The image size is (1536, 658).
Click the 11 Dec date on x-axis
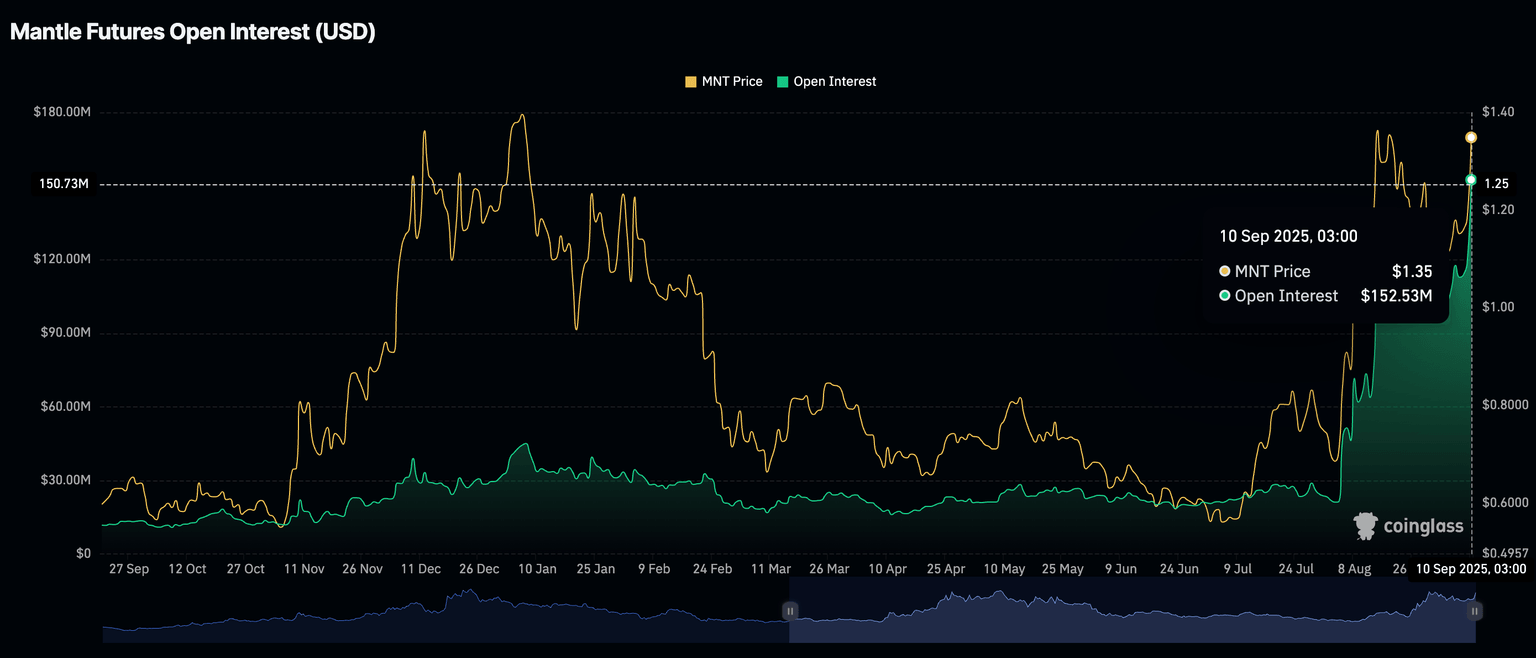point(420,569)
